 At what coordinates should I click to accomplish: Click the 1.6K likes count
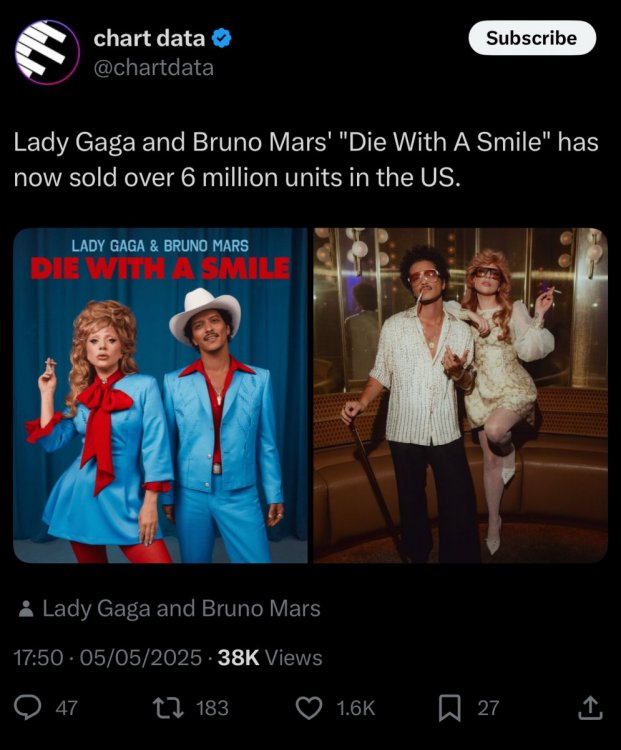(x=355, y=708)
